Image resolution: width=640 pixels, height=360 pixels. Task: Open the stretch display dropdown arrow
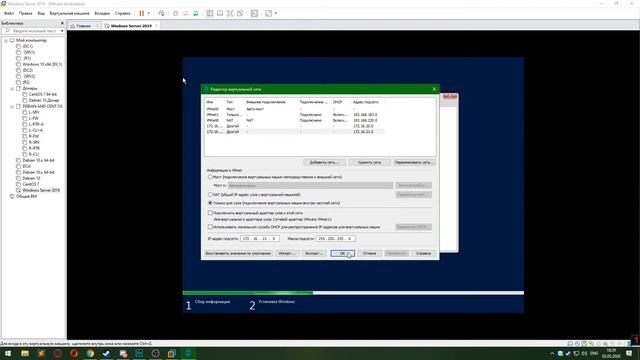point(276,13)
